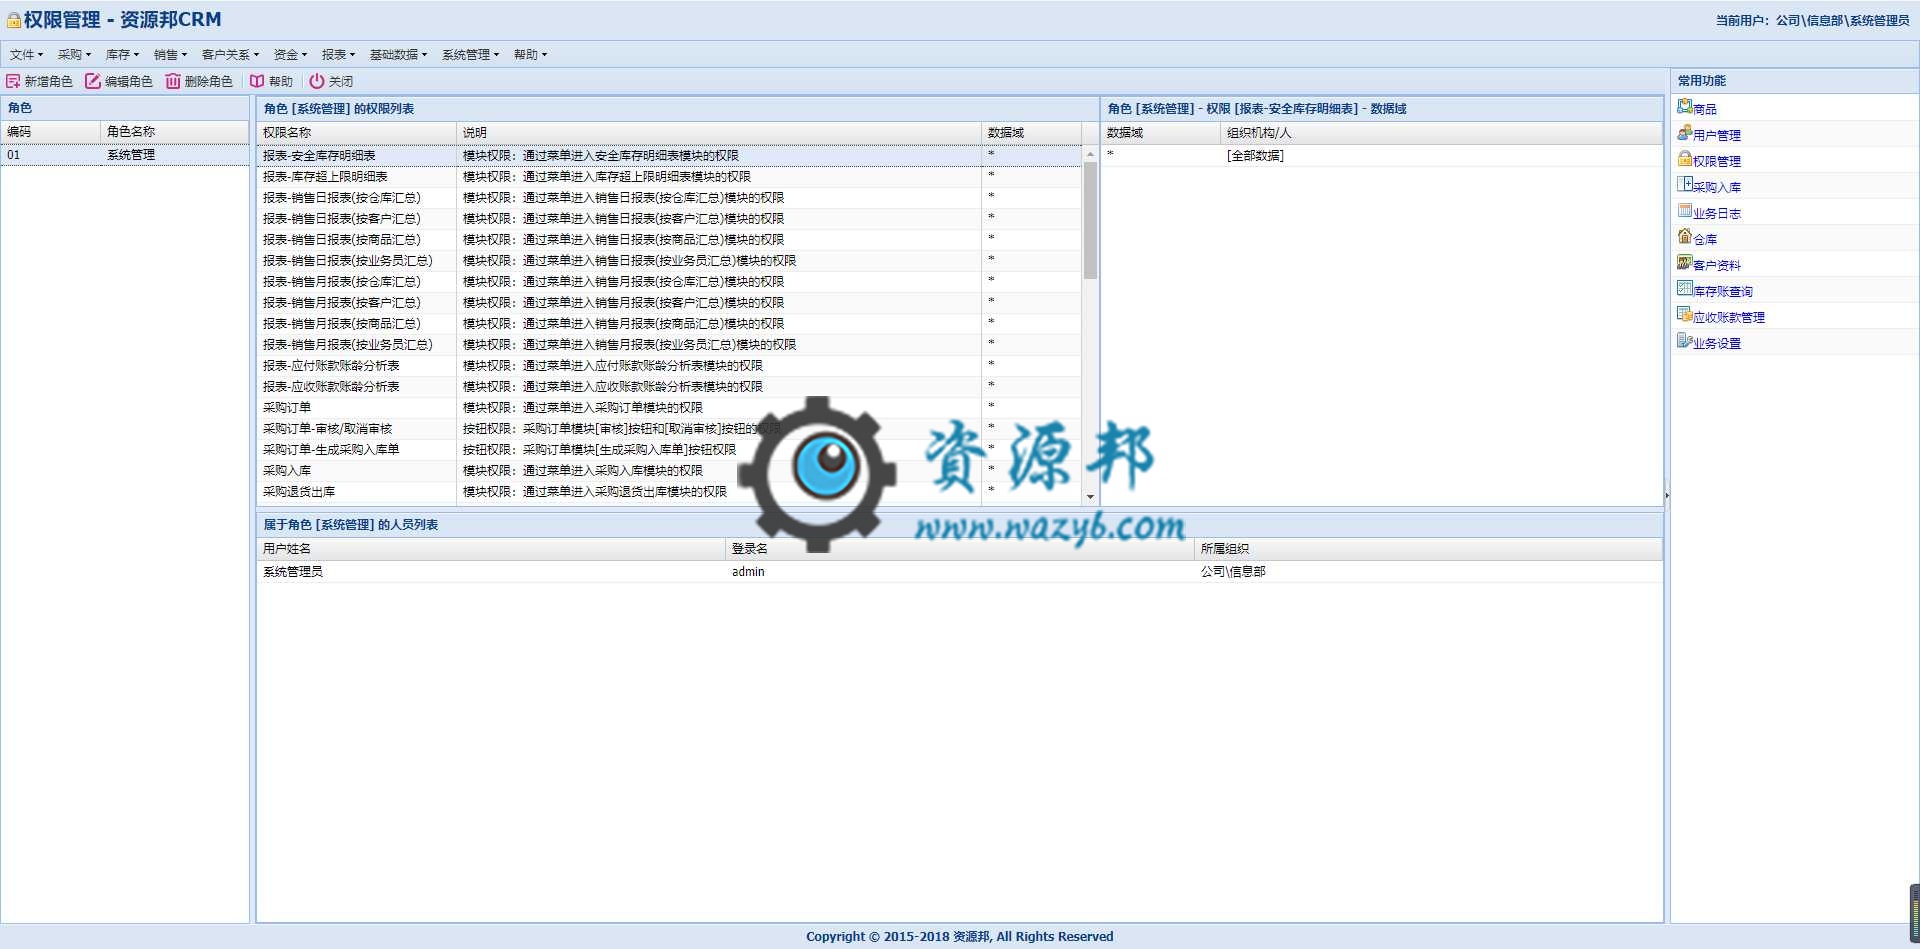Select permission 报表-安全库存明细表
This screenshot has width=1920, height=949.
tap(669, 155)
